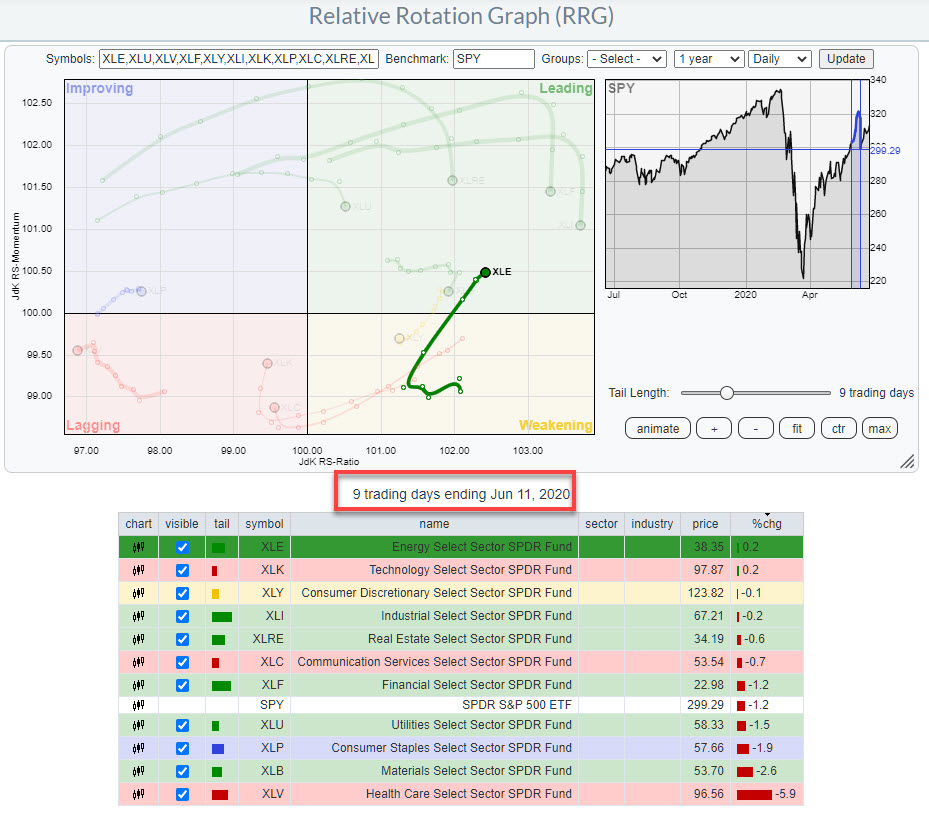Sort table by chart column header
This screenshot has width=929, height=820.
click(x=138, y=524)
